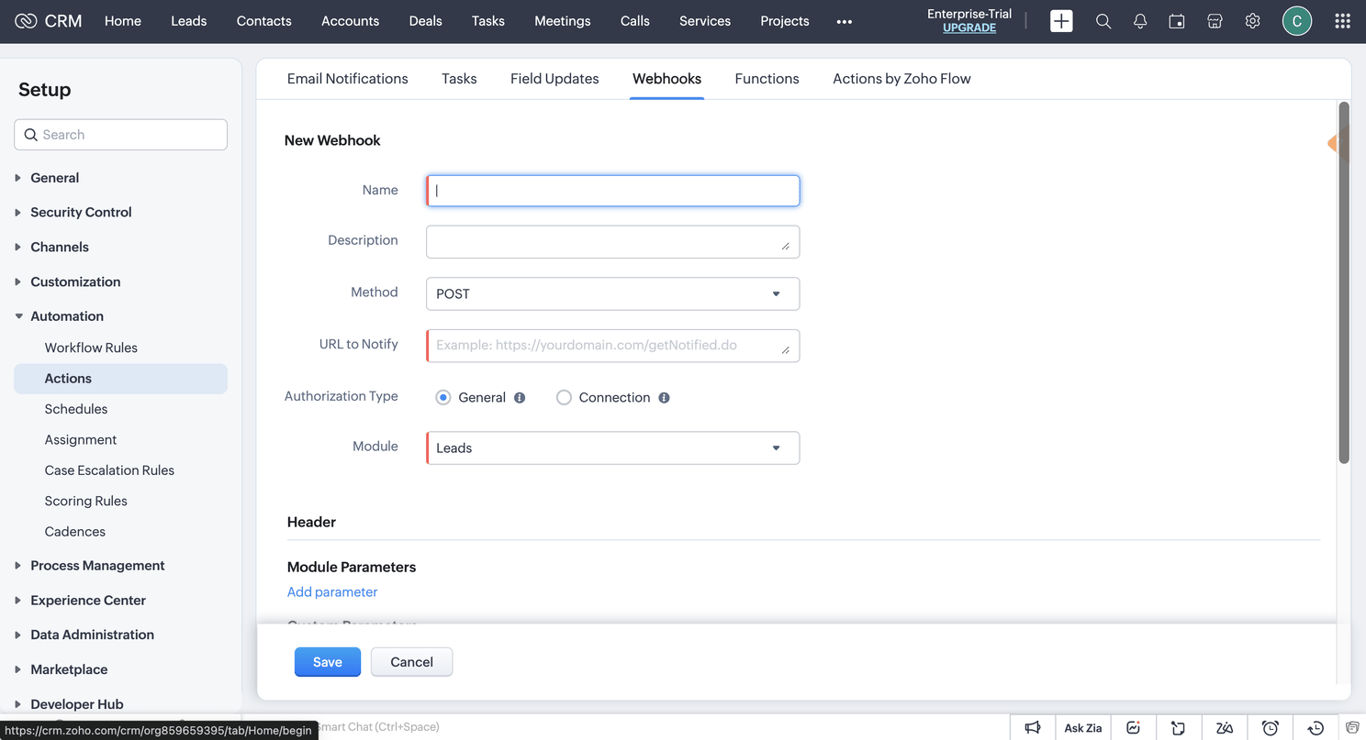Open the Projects module
The height and width of the screenshot is (740, 1366).
[x=785, y=21]
